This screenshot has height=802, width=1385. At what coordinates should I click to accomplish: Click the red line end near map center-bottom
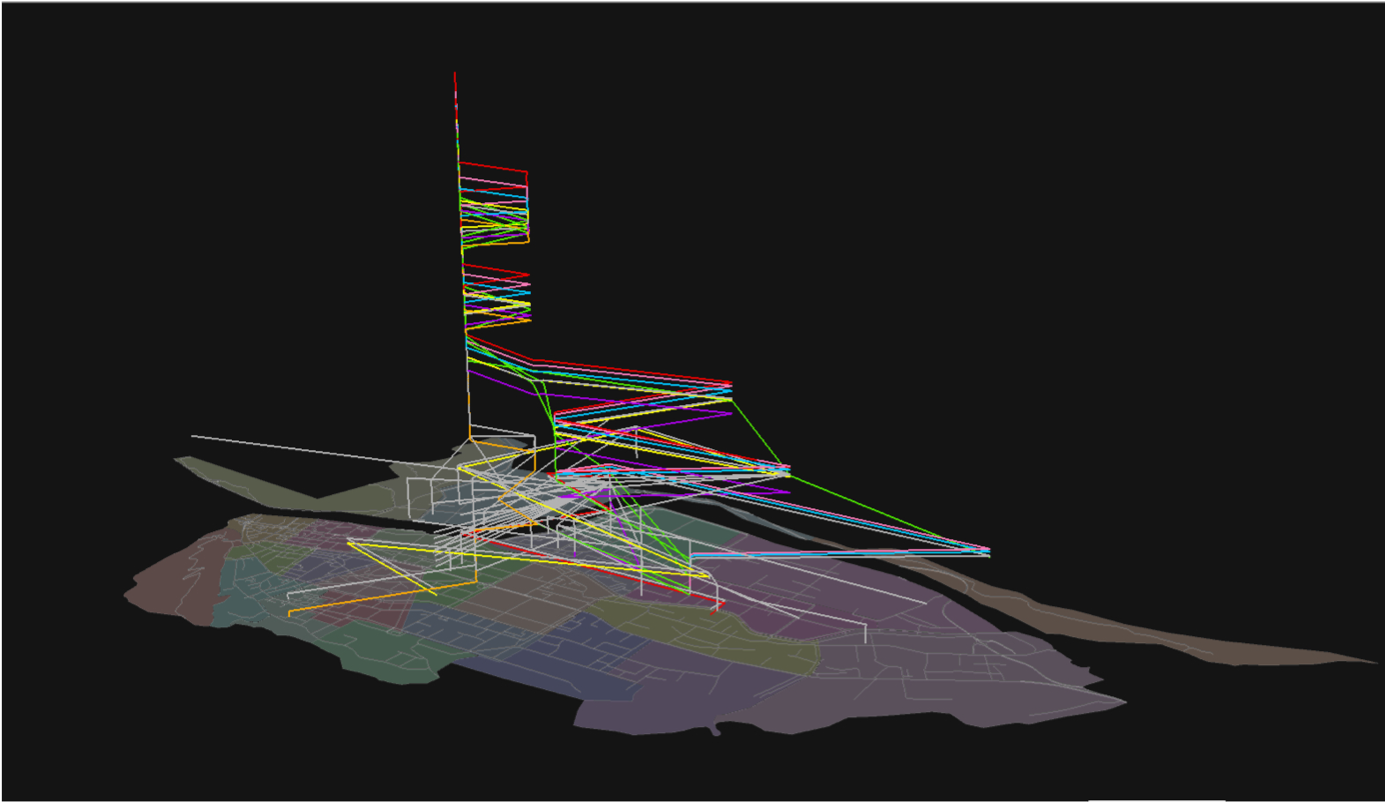(x=722, y=604)
